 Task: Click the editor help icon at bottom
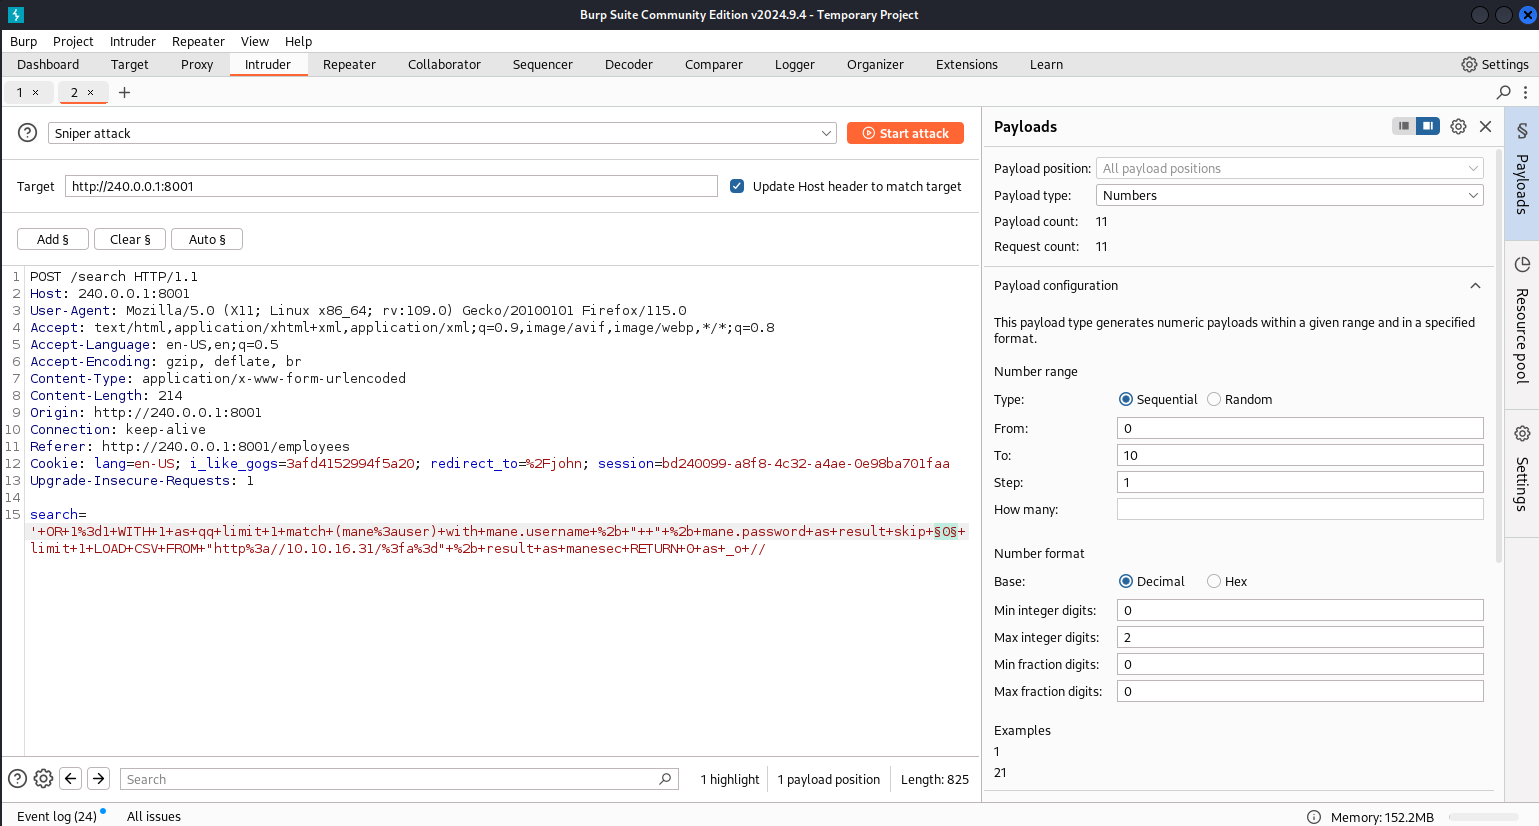17,778
